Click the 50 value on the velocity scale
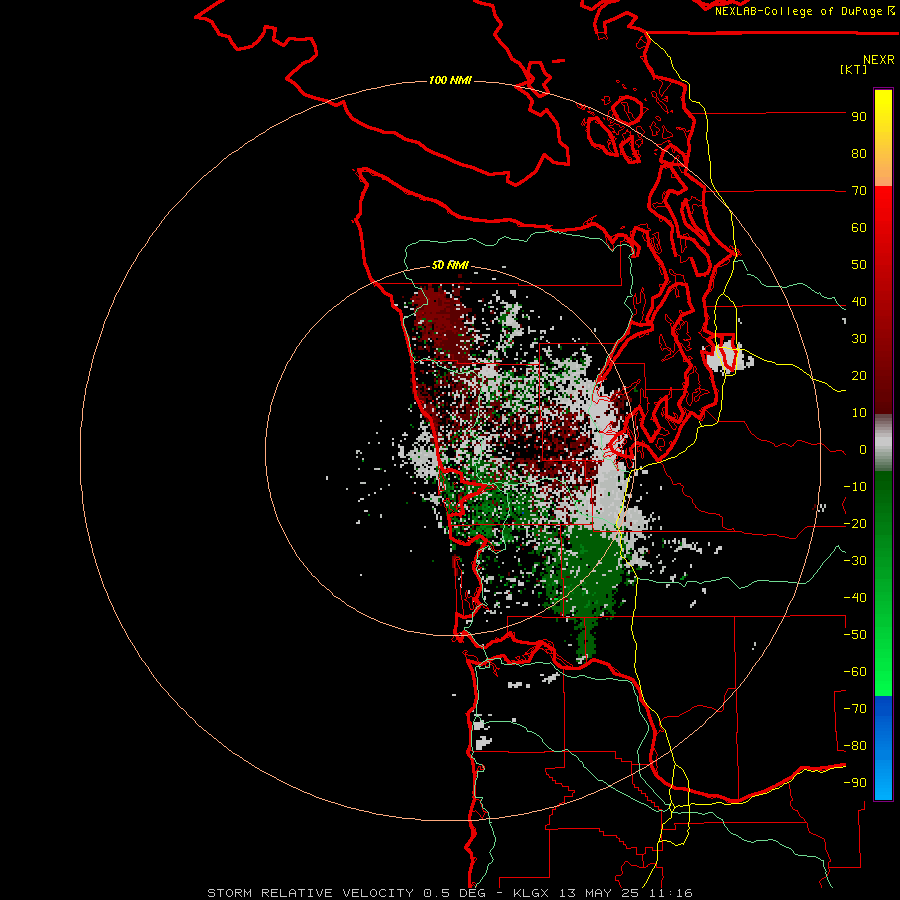The height and width of the screenshot is (900, 900). coord(859,265)
